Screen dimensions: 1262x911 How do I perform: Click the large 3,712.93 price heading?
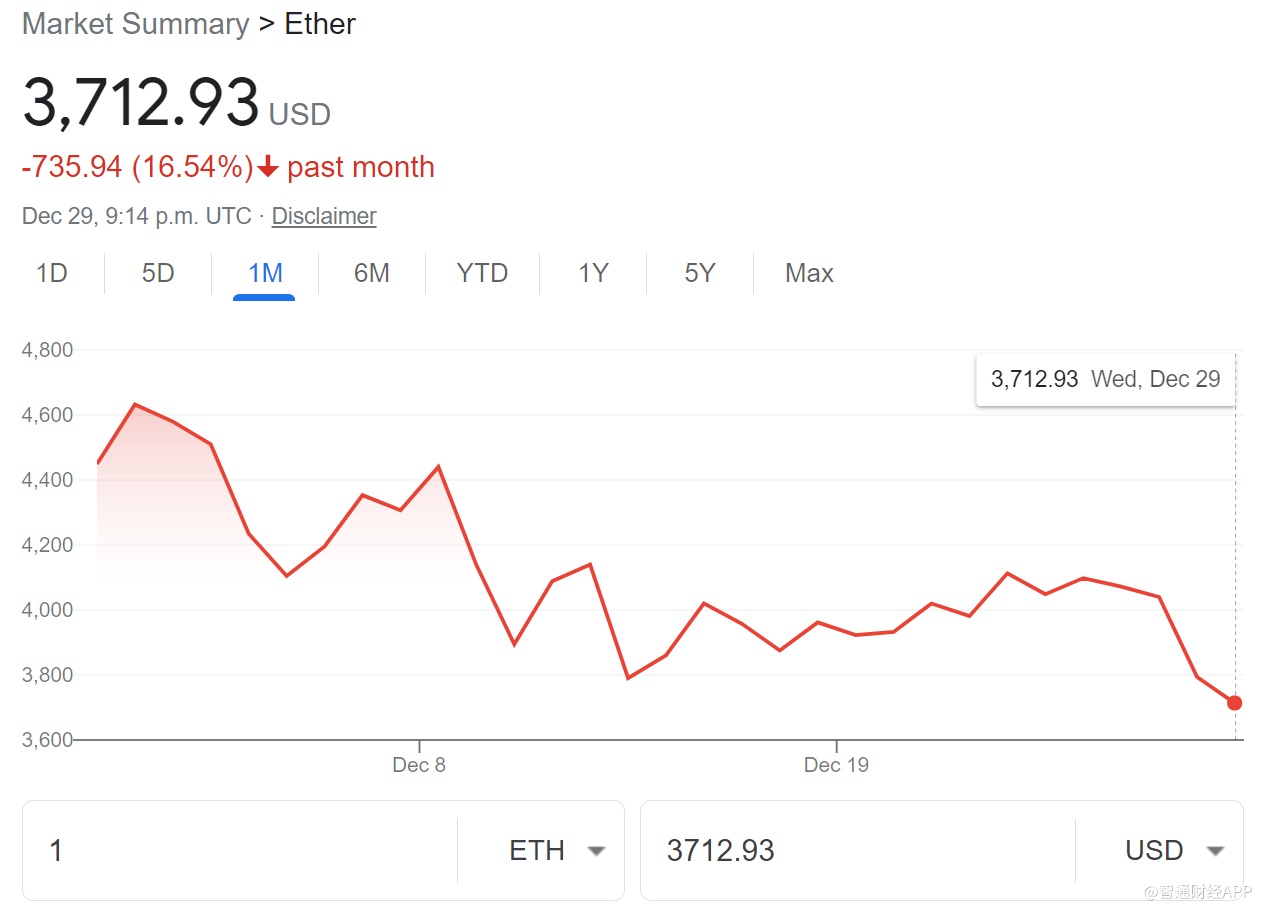tap(141, 103)
